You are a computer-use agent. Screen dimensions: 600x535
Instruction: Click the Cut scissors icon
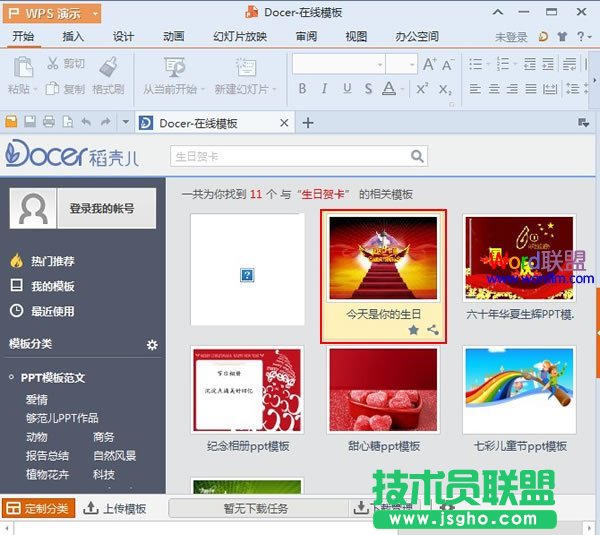53,64
